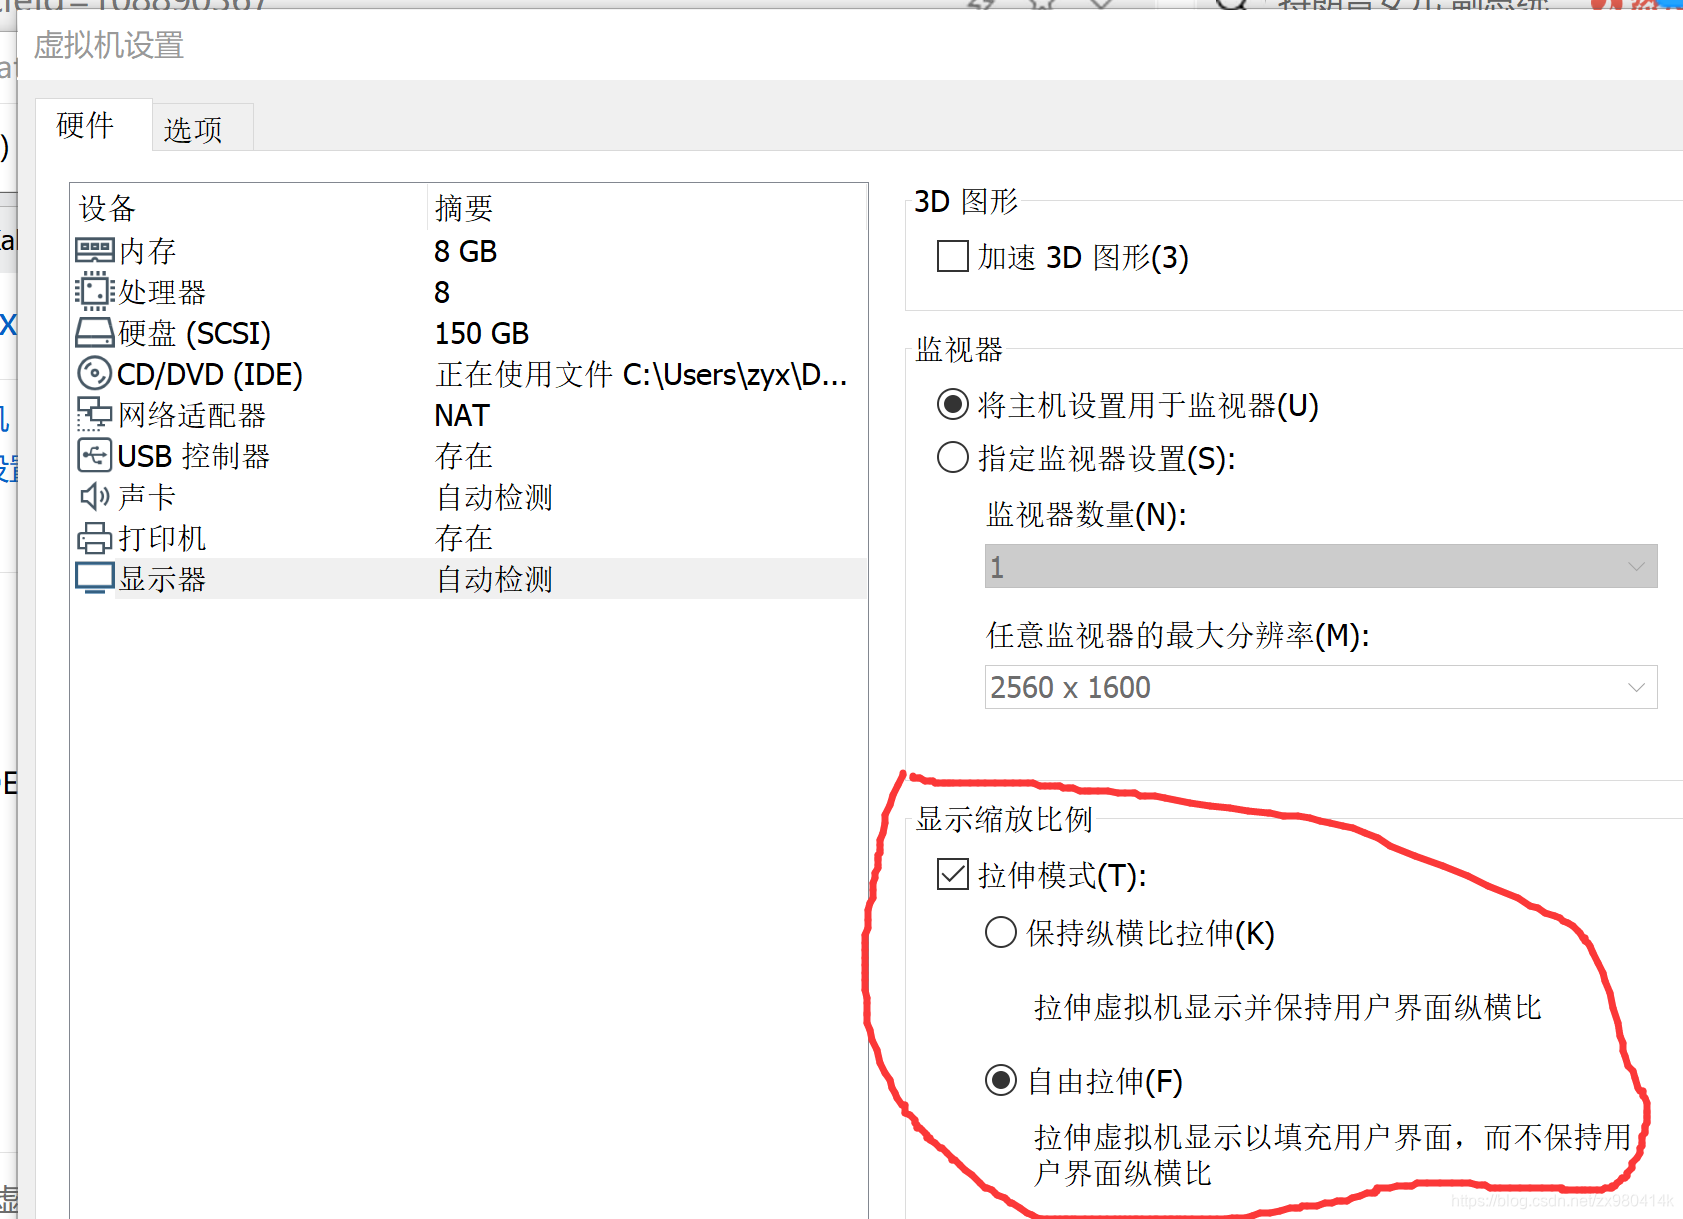Click the memory (内存) device icon
1683x1219 pixels.
pos(94,250)
